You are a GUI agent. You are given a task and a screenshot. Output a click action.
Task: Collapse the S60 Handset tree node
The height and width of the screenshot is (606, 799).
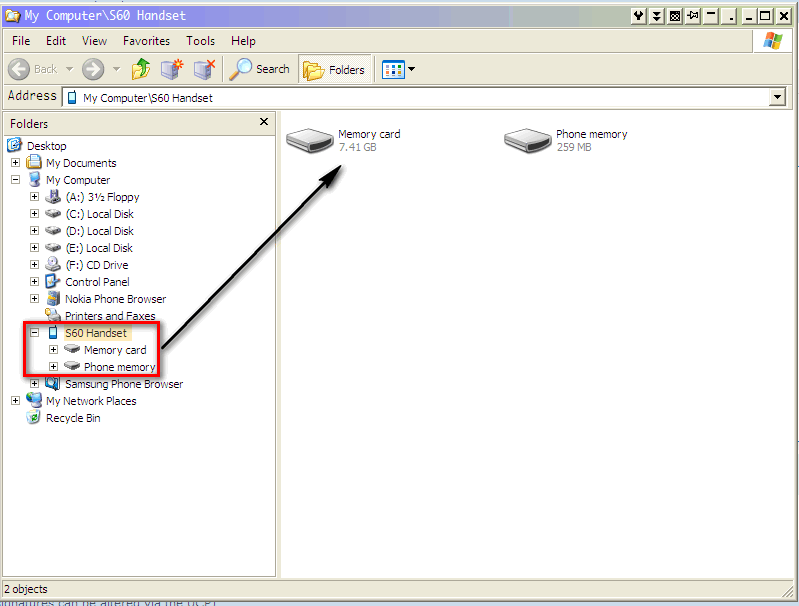point(35,333)
